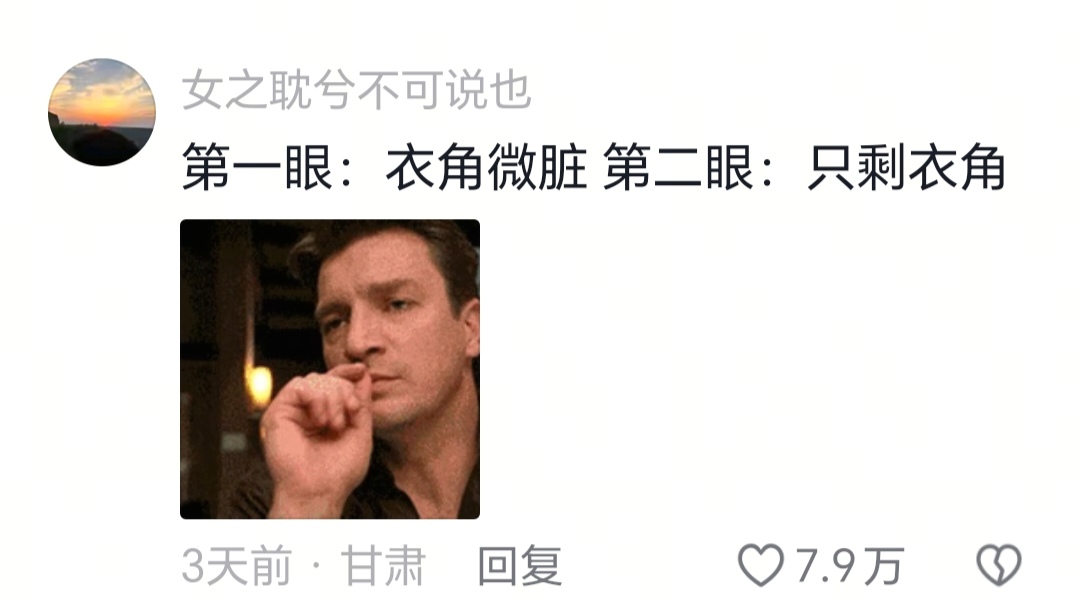Select the 3天前 timestamp
Screen dimensions: 1080x600
[x=237, y=566]
